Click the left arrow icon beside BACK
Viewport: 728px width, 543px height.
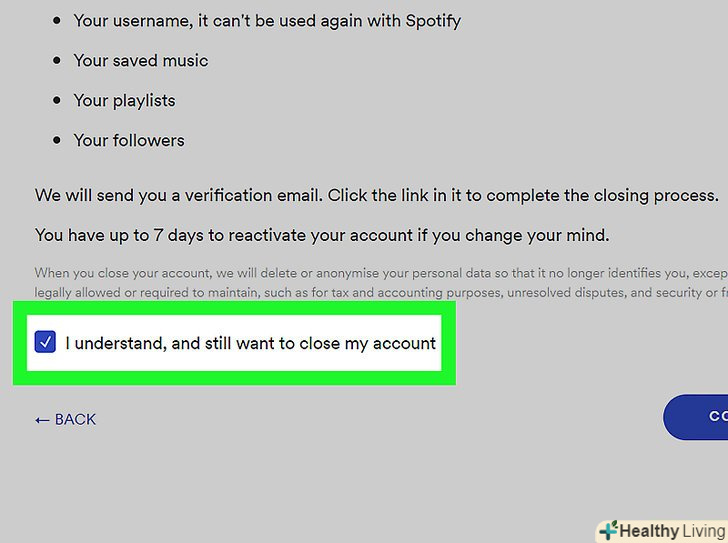pos(42,420)
